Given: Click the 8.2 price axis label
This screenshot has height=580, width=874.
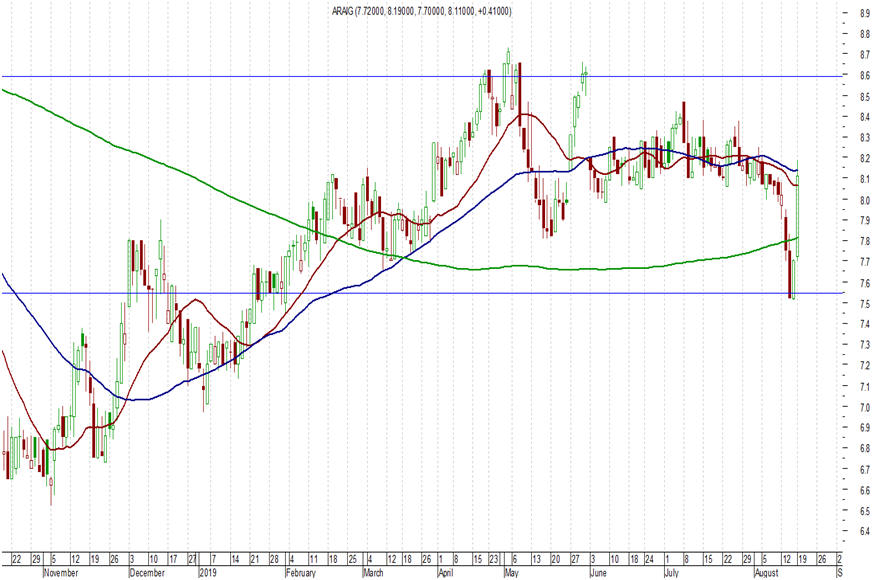Looking at the screenshot, I should 865,158.
